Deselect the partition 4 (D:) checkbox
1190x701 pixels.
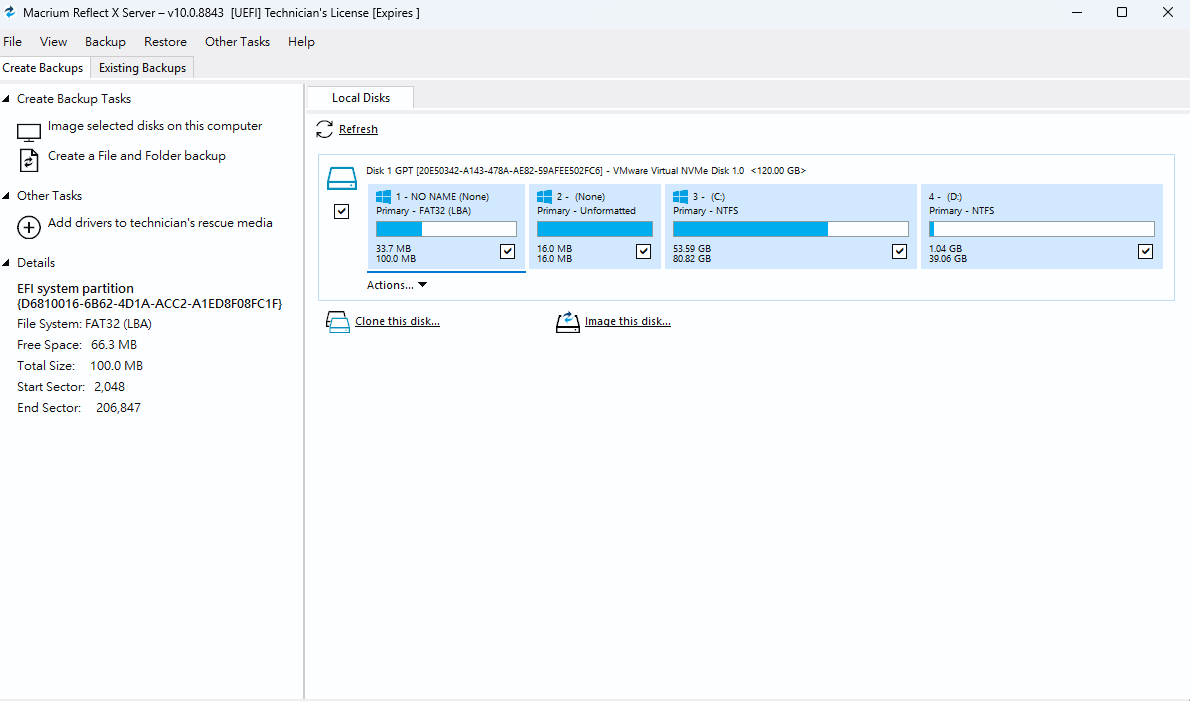1145,252
